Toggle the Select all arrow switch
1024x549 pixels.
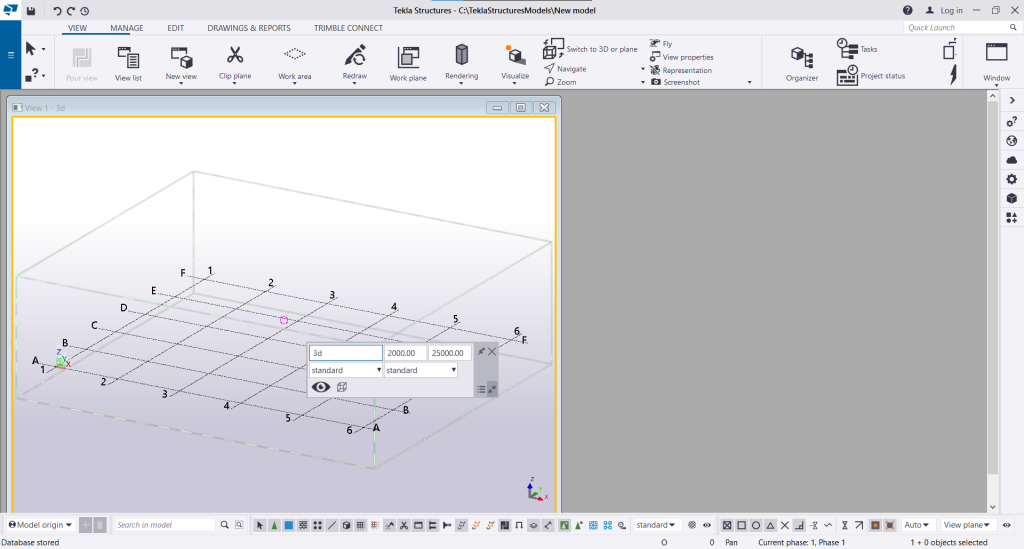(x=260, y=525)
